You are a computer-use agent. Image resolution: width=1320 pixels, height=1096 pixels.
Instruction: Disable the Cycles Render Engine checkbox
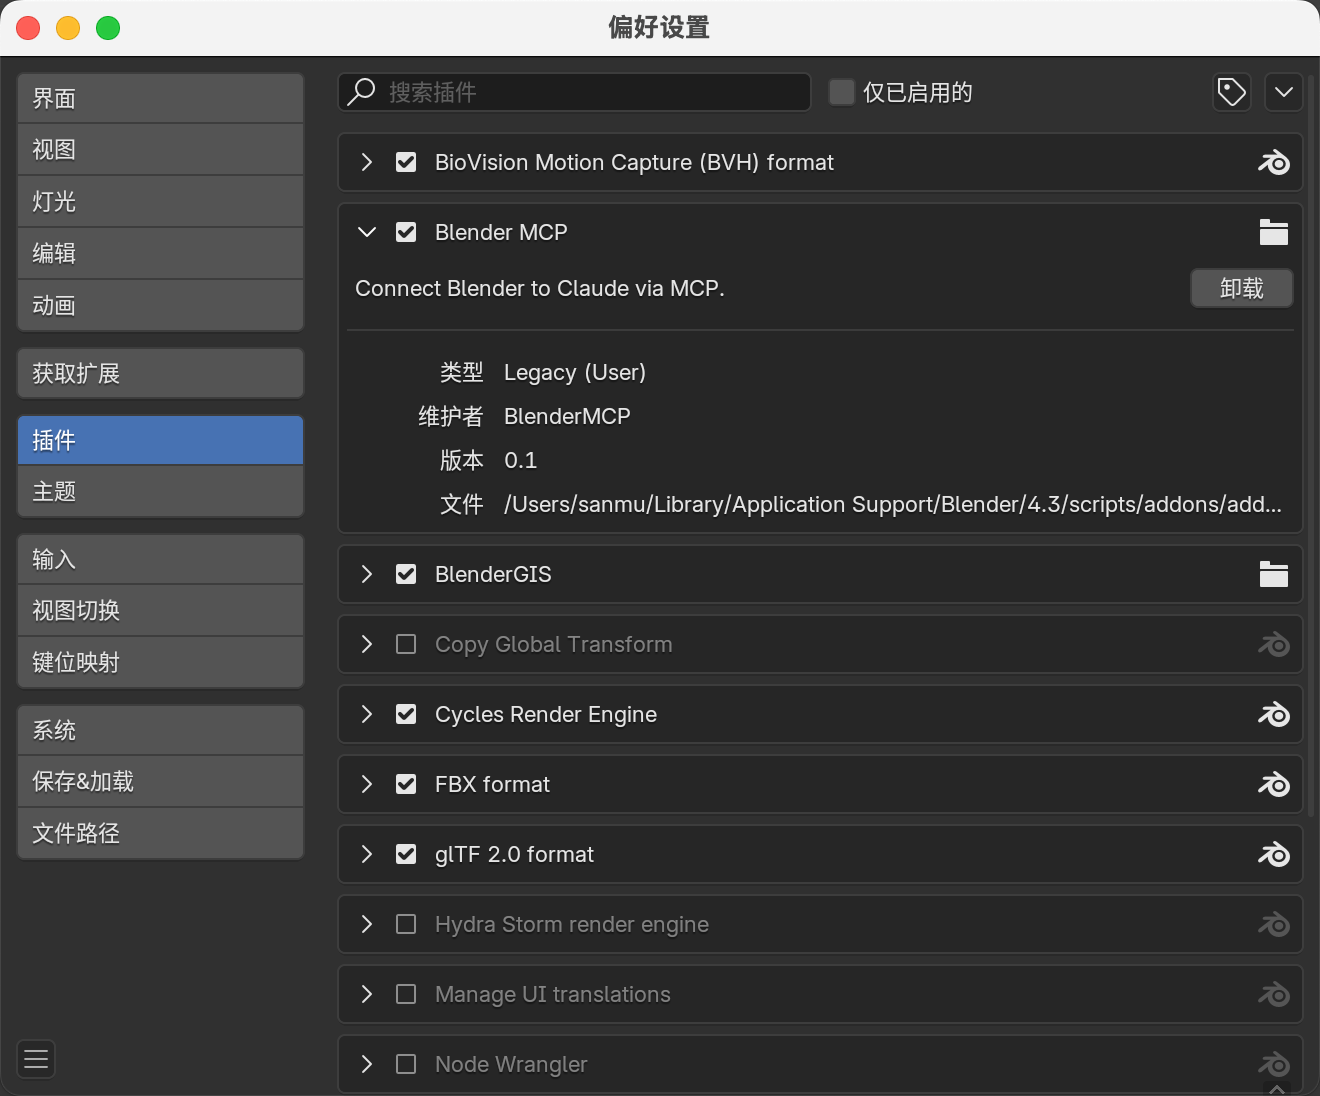point(406,714)
